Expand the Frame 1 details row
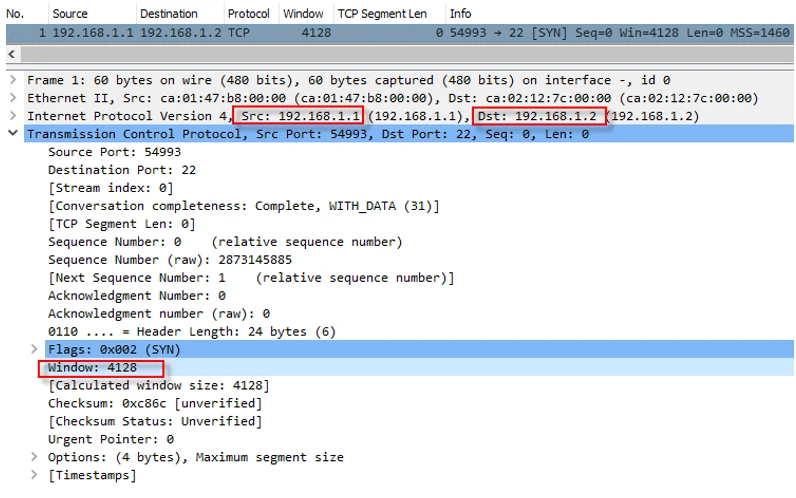Image resolution: width=796 pixels, height=498 pixels. pyautogui.click(x=12, y=80)
